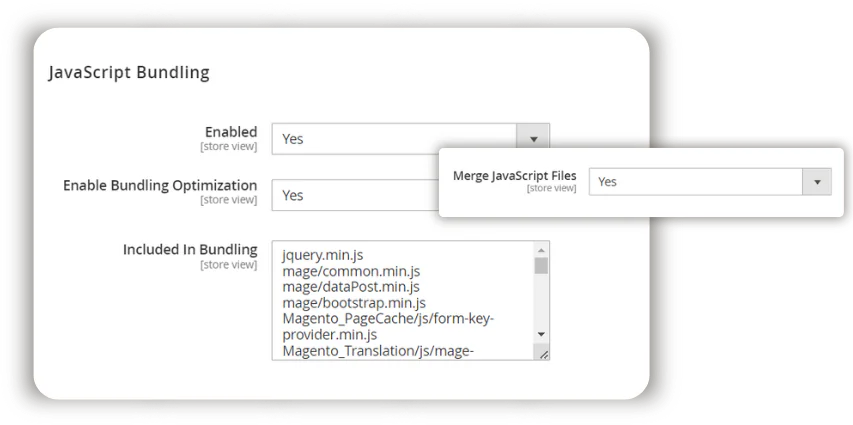Click the Included In Bundling label
This screenshot has height=425, width=853.
pos(190,250)
